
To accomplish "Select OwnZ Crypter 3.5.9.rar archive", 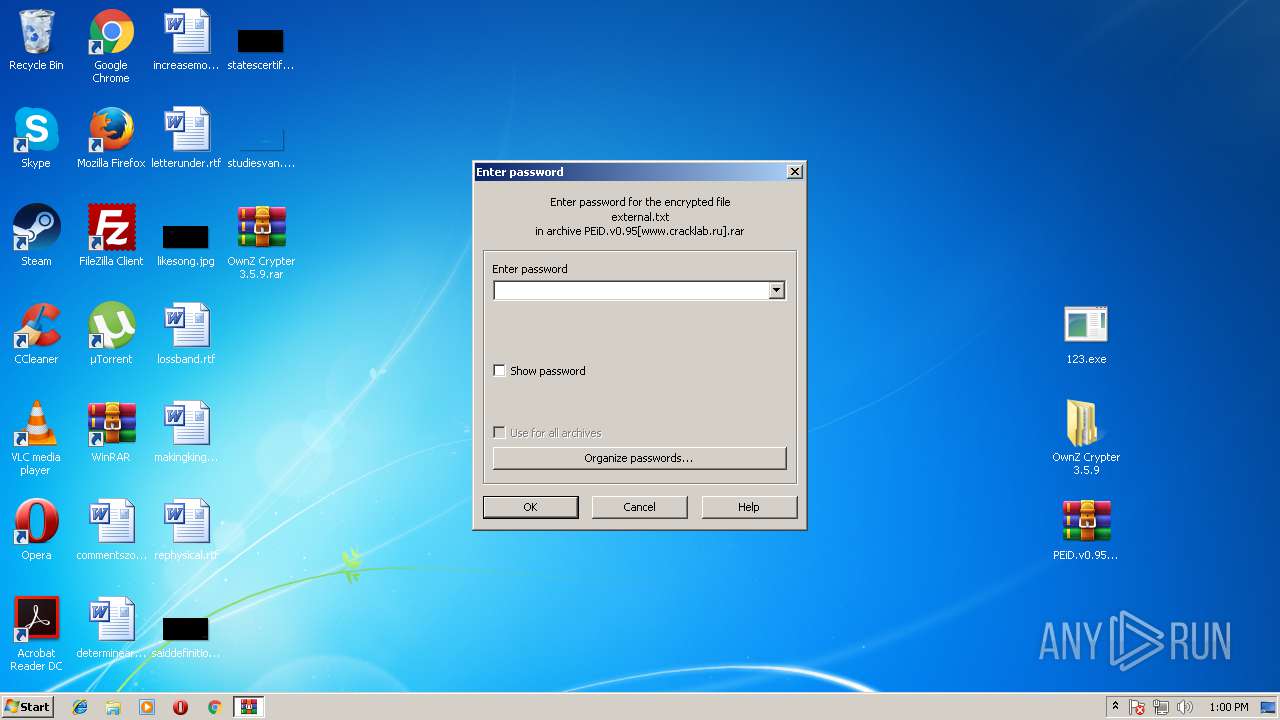I will point(261,243).
